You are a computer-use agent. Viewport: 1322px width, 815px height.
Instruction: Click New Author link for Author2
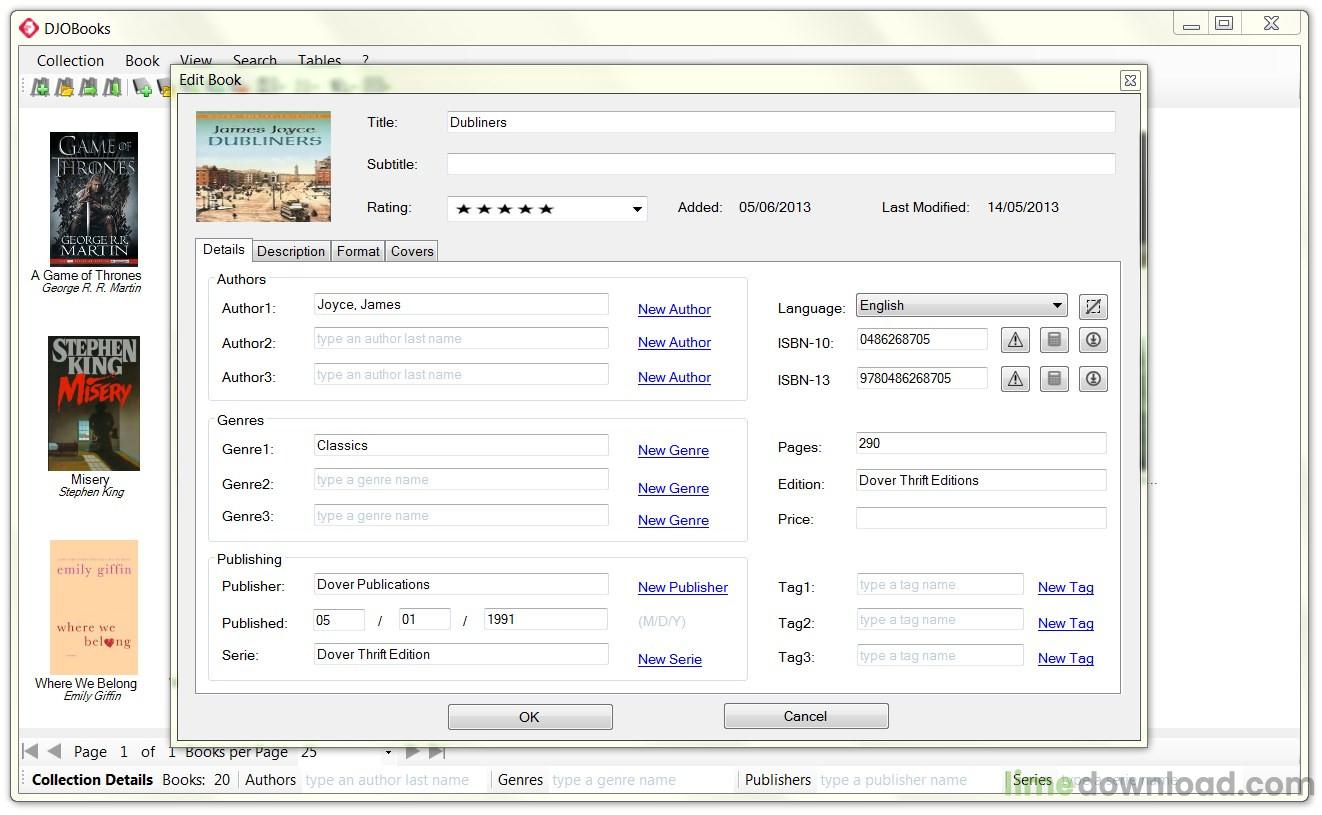(674, 342)
